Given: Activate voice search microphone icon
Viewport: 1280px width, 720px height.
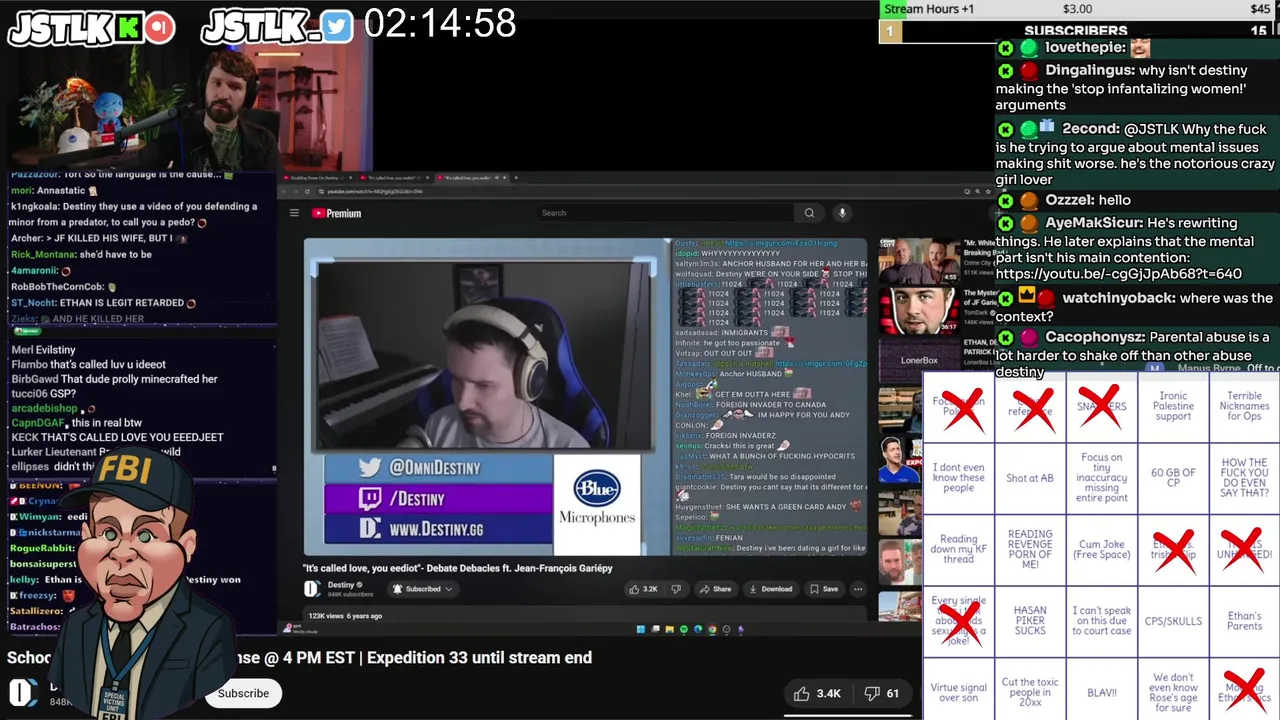Looking at the screenshot, I should 842,213.
